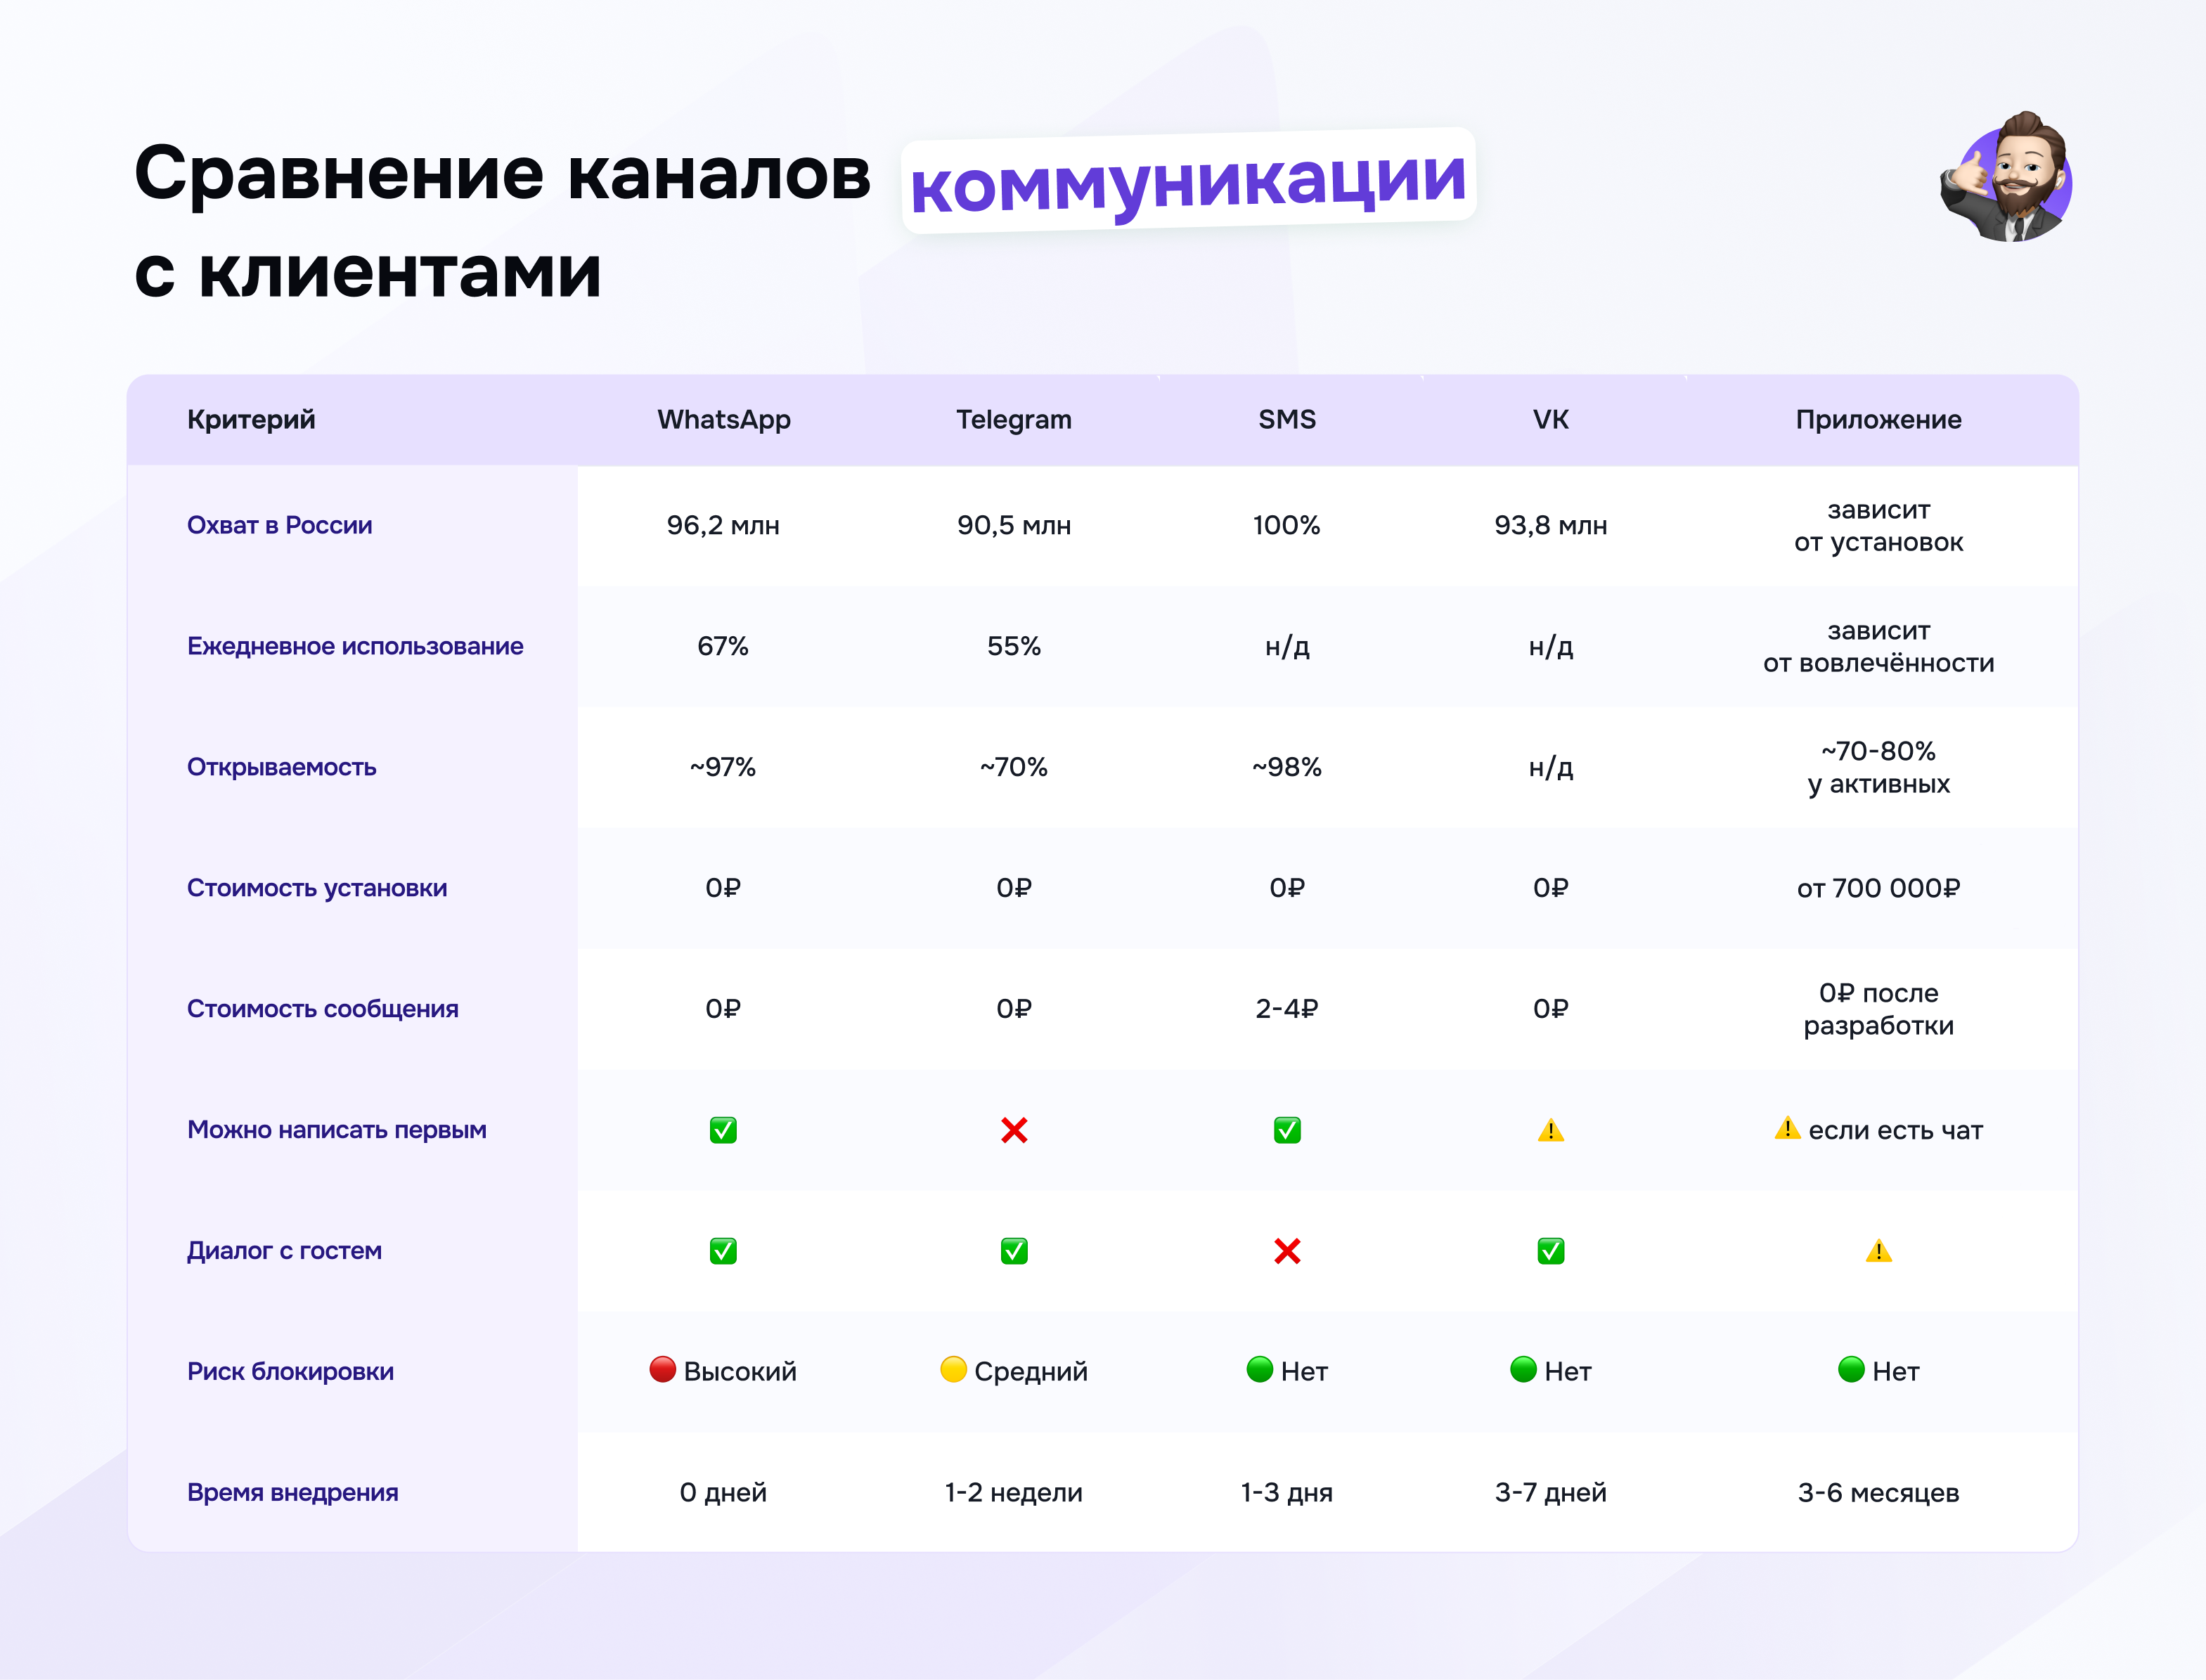The height and width of the screenshot is (1680, 2206).
Task: Click the Охват в России row label
Action: 279,525
